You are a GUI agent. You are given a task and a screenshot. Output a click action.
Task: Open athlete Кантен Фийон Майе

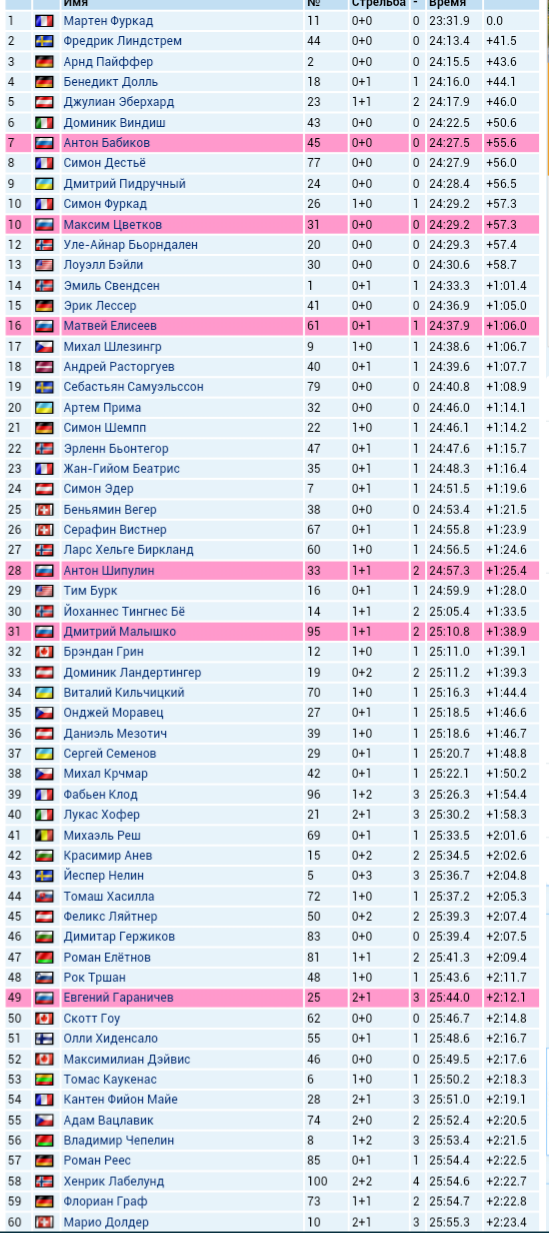point(121,1099)
